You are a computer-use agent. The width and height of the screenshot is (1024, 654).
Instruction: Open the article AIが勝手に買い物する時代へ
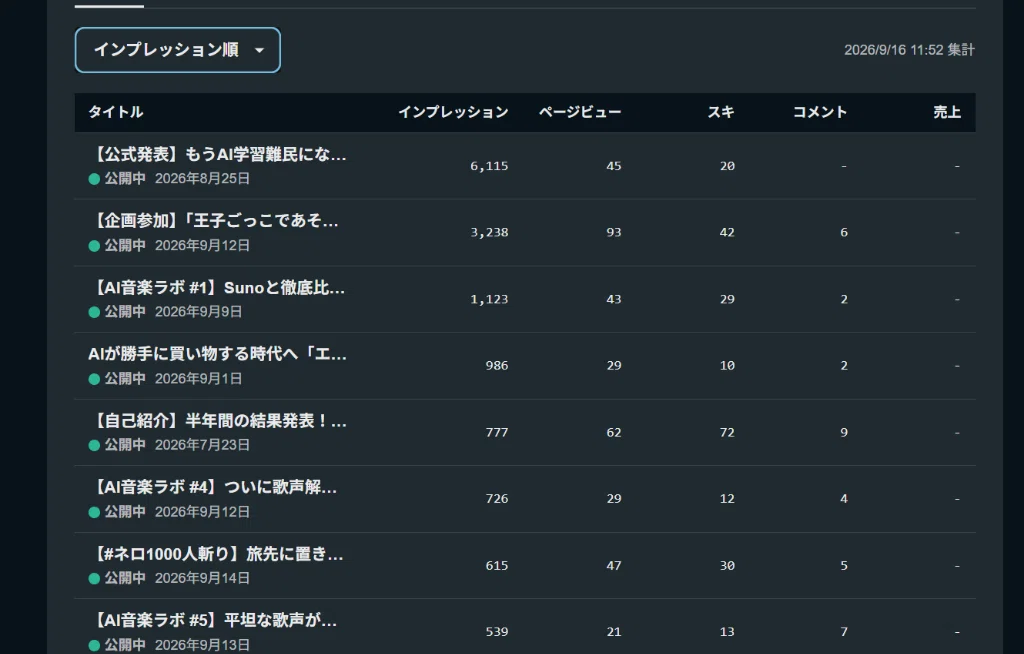point(217,354)
